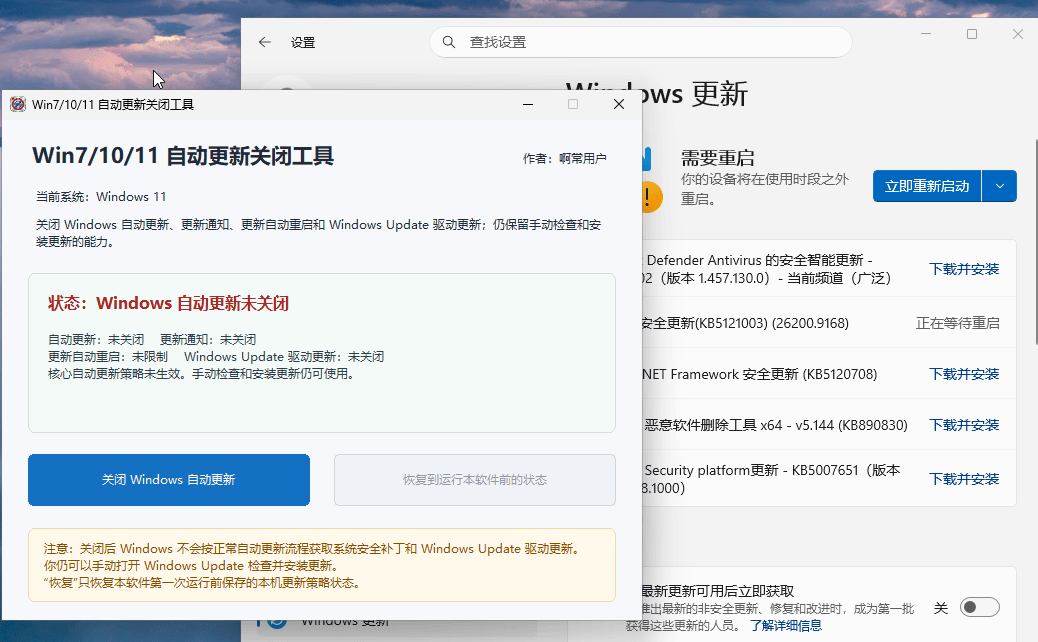Click the search magnifier icon in Settings
Image resolution: width=1038 pixels, height=642 pixels.
click(x=449, y=42)
